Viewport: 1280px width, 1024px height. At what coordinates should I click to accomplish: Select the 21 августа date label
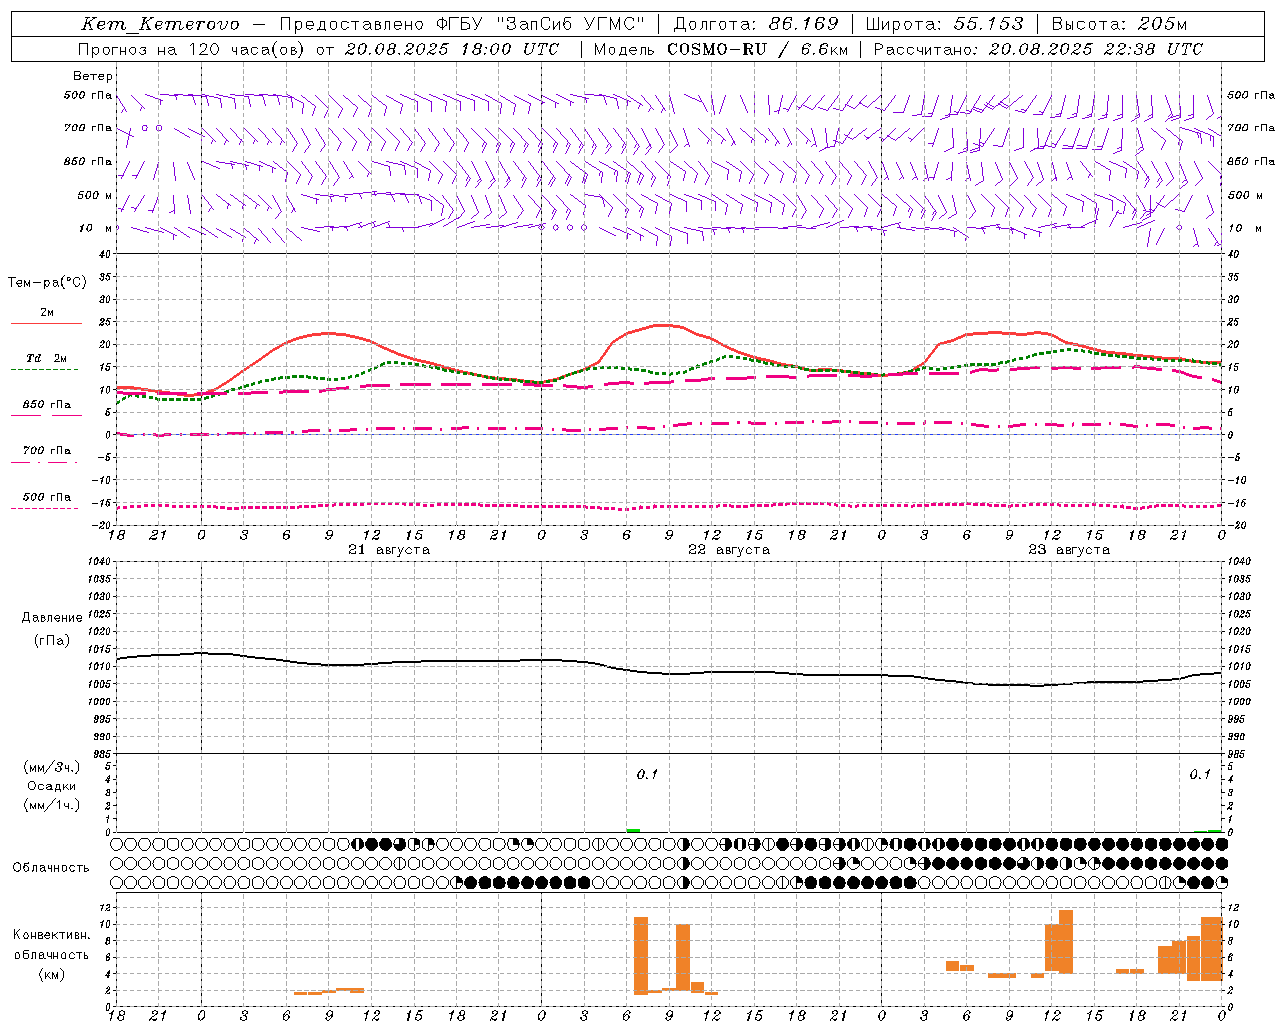tap(389, 550)
